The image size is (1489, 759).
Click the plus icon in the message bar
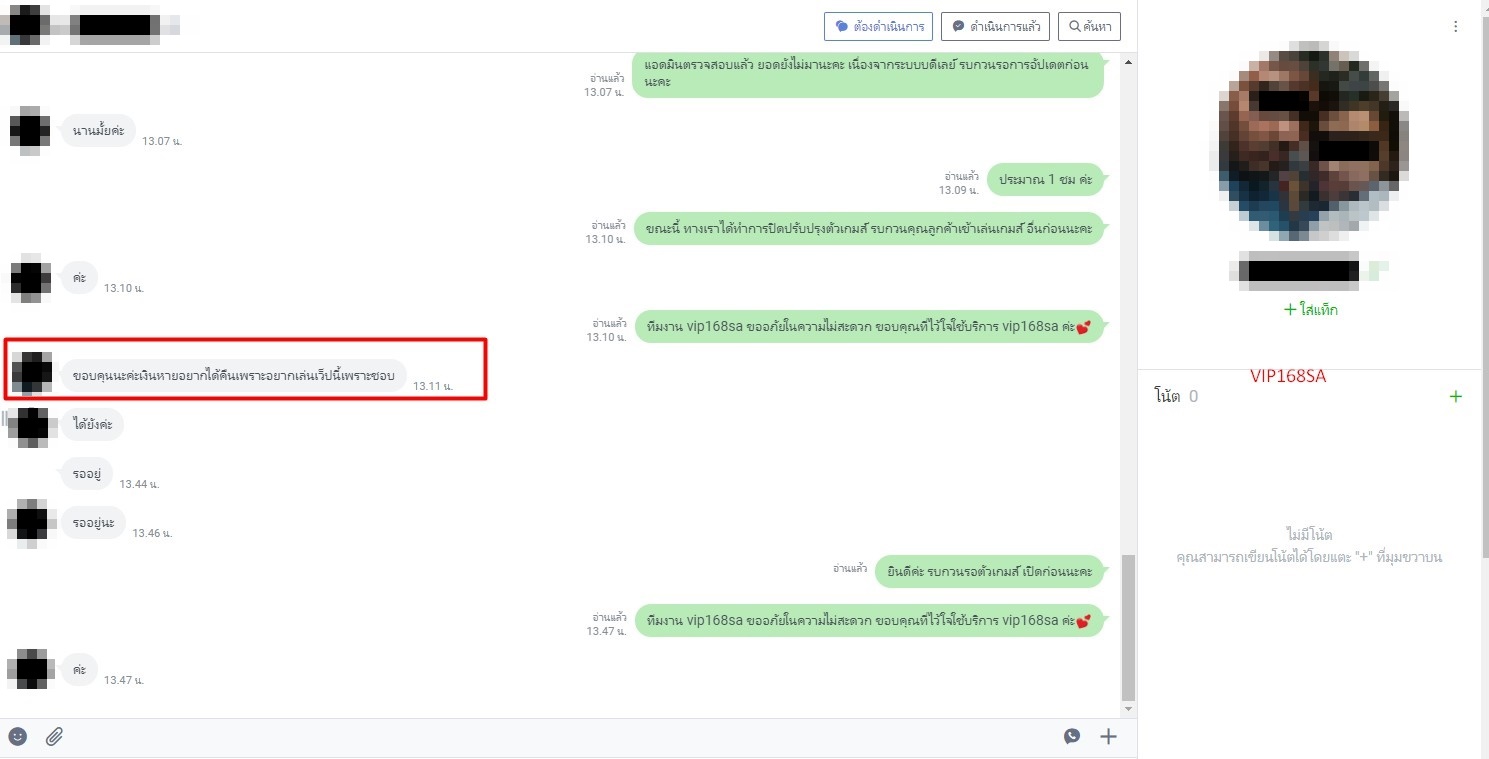[1108, 737]
